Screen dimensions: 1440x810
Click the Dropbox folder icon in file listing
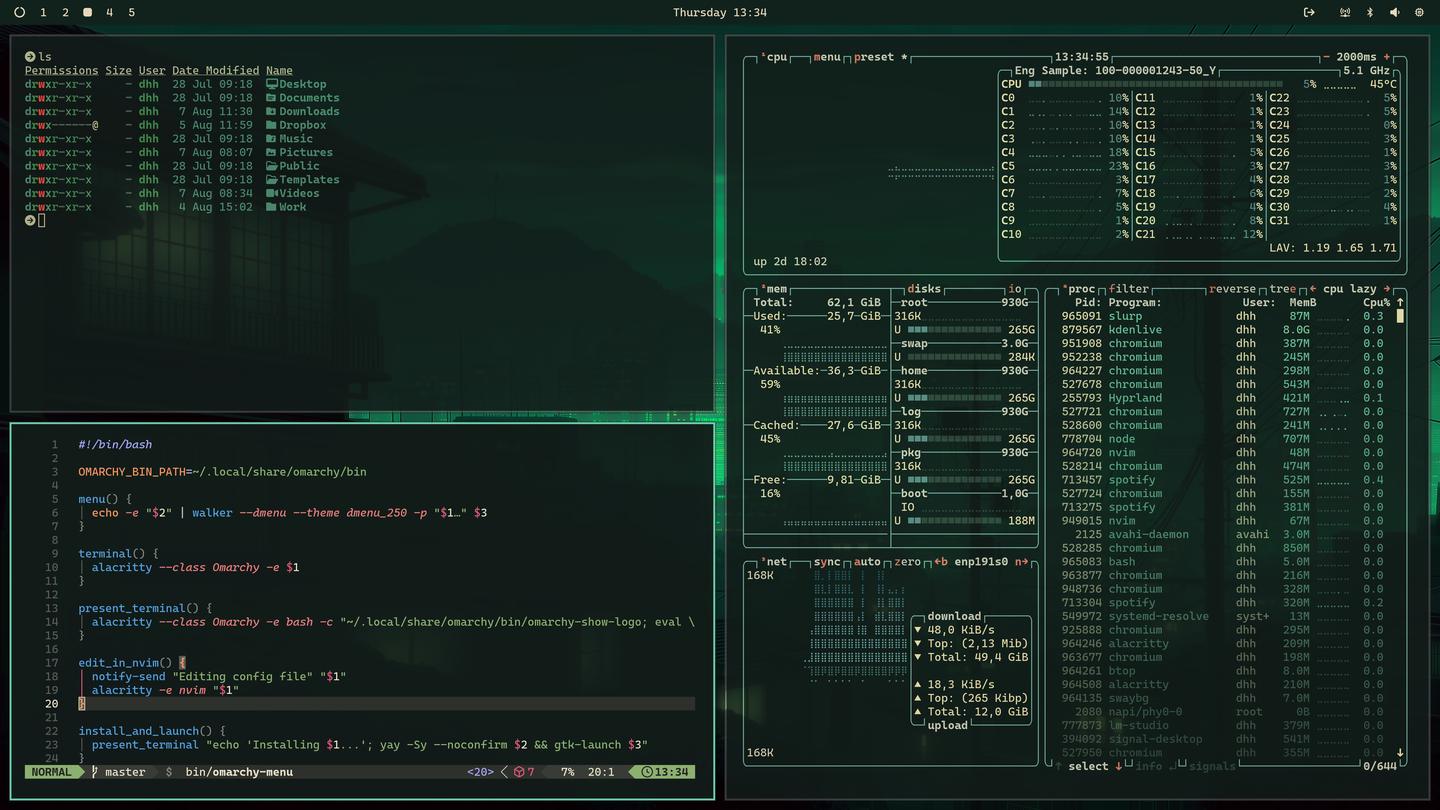[x=269, y=124]
